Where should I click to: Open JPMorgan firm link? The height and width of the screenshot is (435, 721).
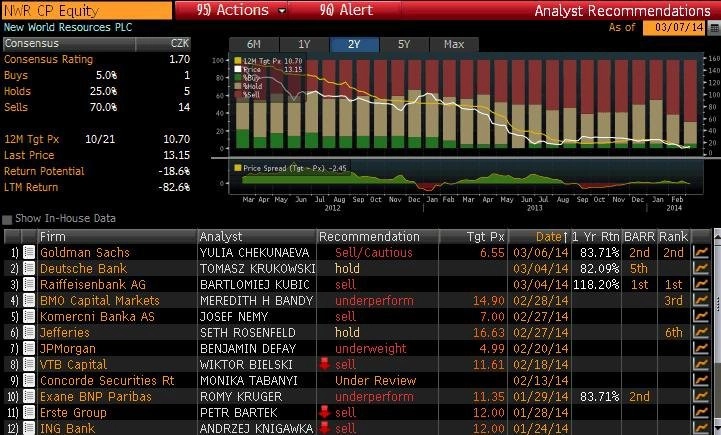pos(68,349)
